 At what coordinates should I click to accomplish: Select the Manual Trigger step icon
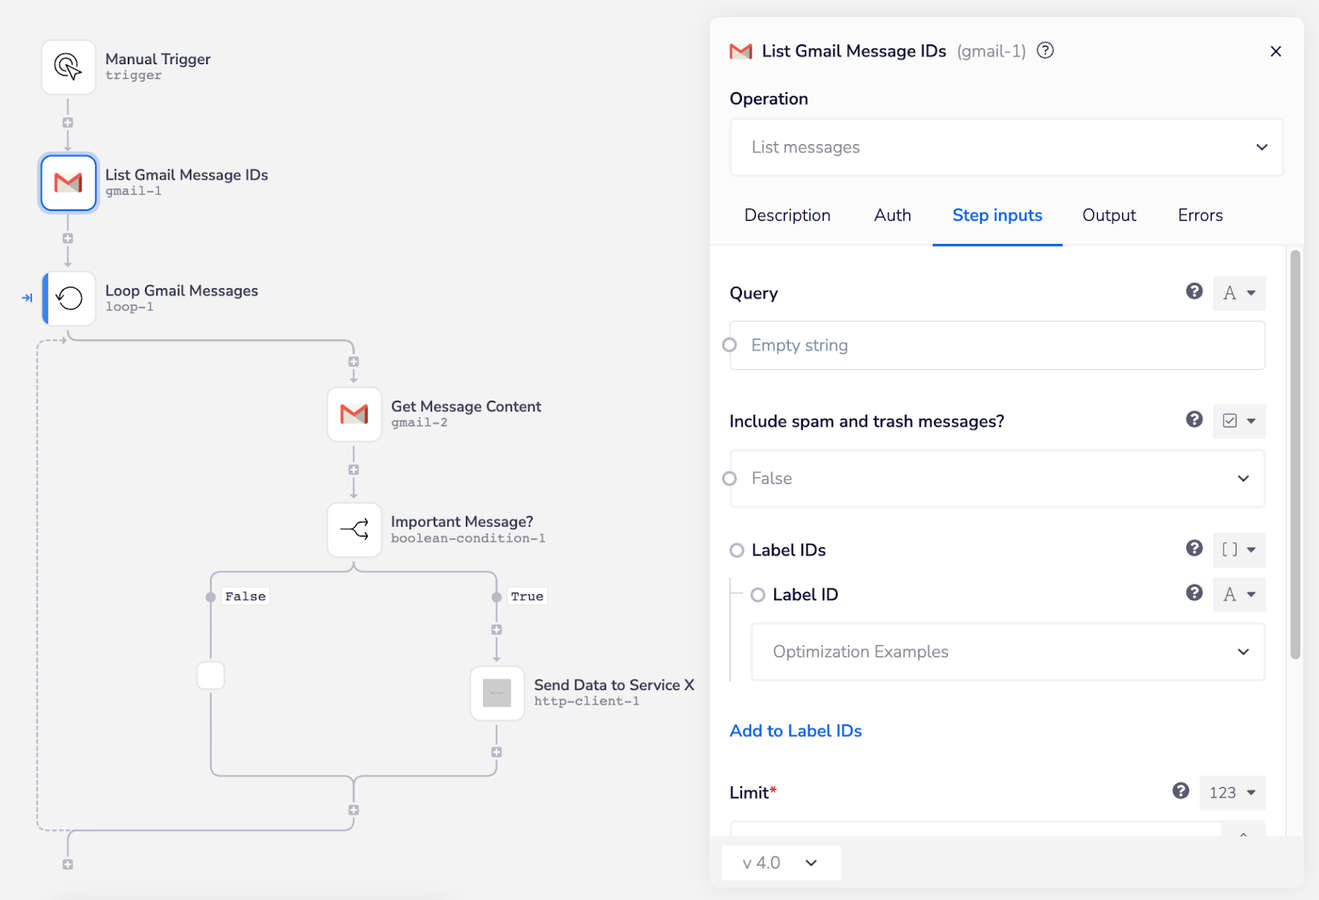pyautogui.click(x=68, y=67)
